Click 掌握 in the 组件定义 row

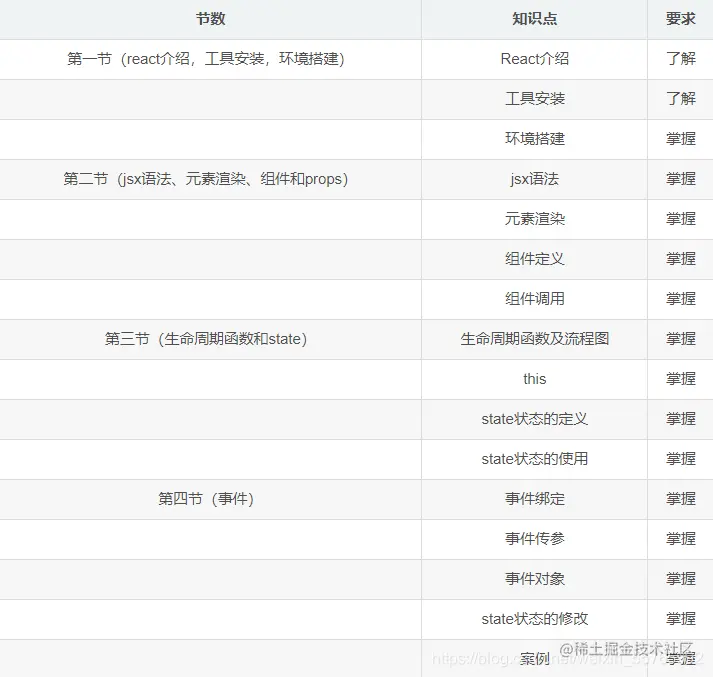680,259
